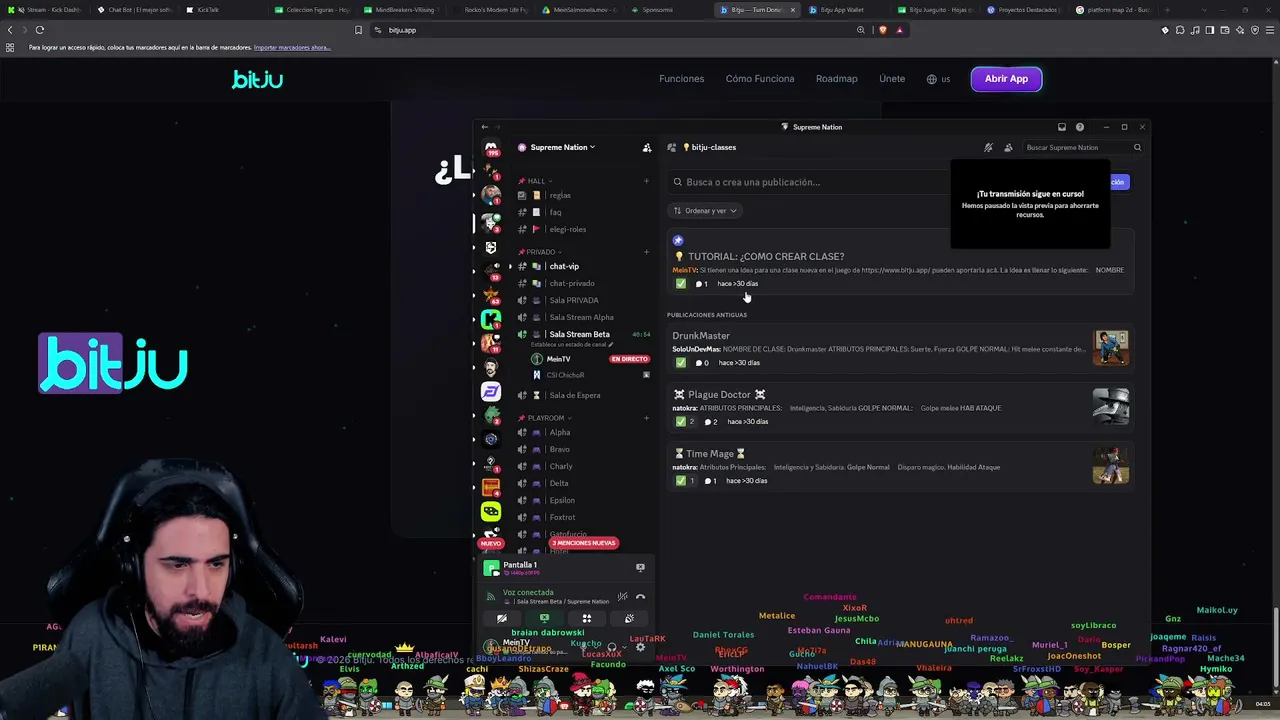
Task: Open the green Kick server icon
Action: (491, 319)
